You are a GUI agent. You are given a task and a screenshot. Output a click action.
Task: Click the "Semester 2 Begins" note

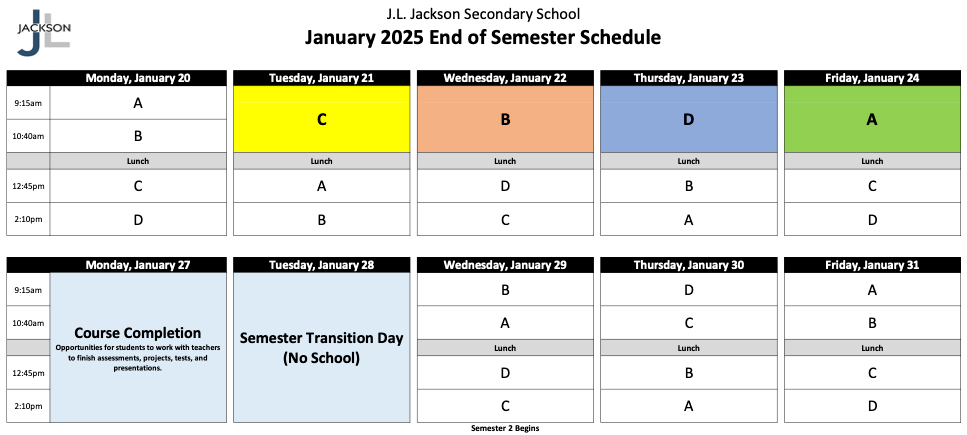tap(505, 428)
